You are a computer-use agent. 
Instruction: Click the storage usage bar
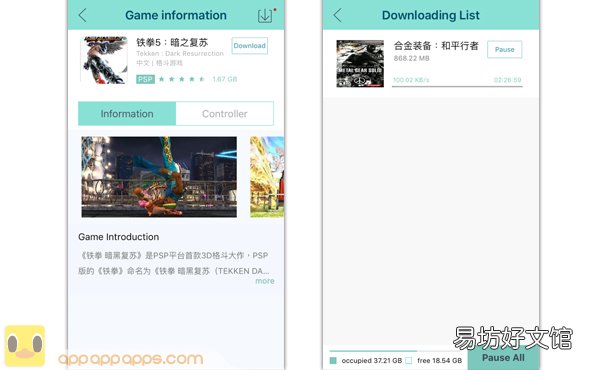pos(396,350)
